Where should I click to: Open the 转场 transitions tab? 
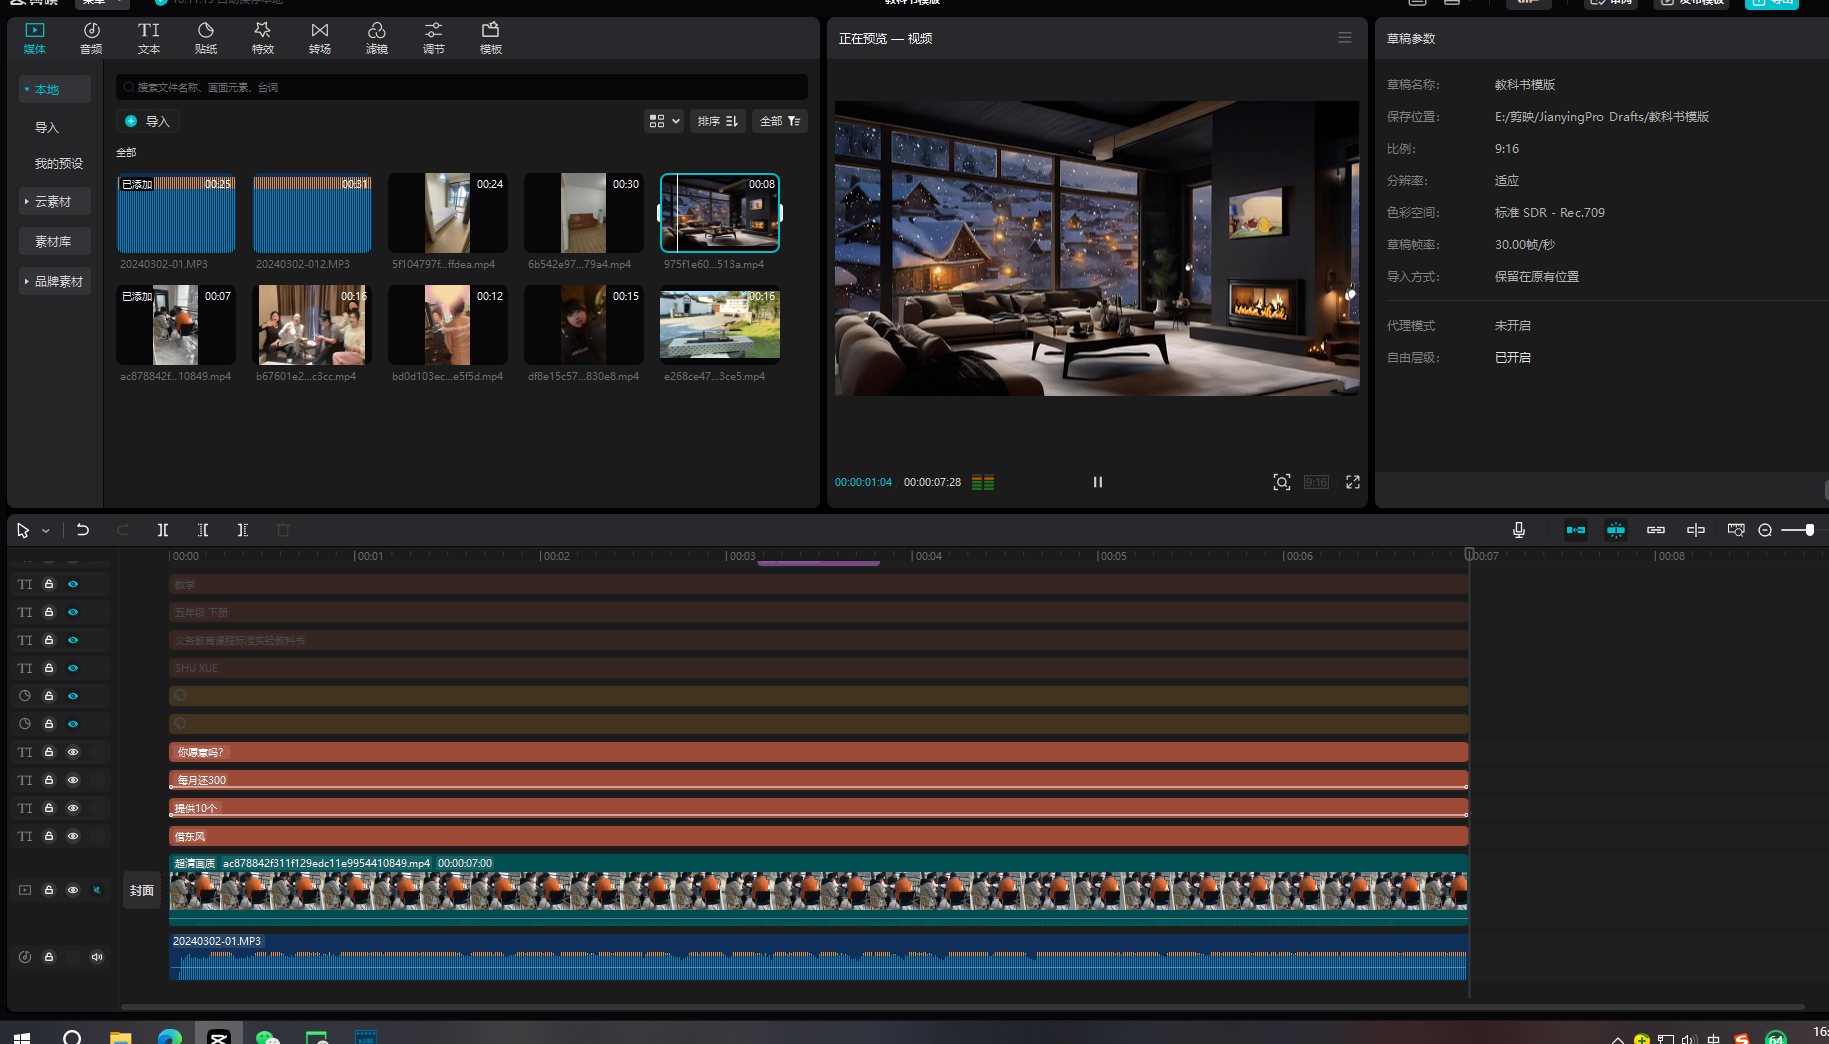[x=319, y=38]
